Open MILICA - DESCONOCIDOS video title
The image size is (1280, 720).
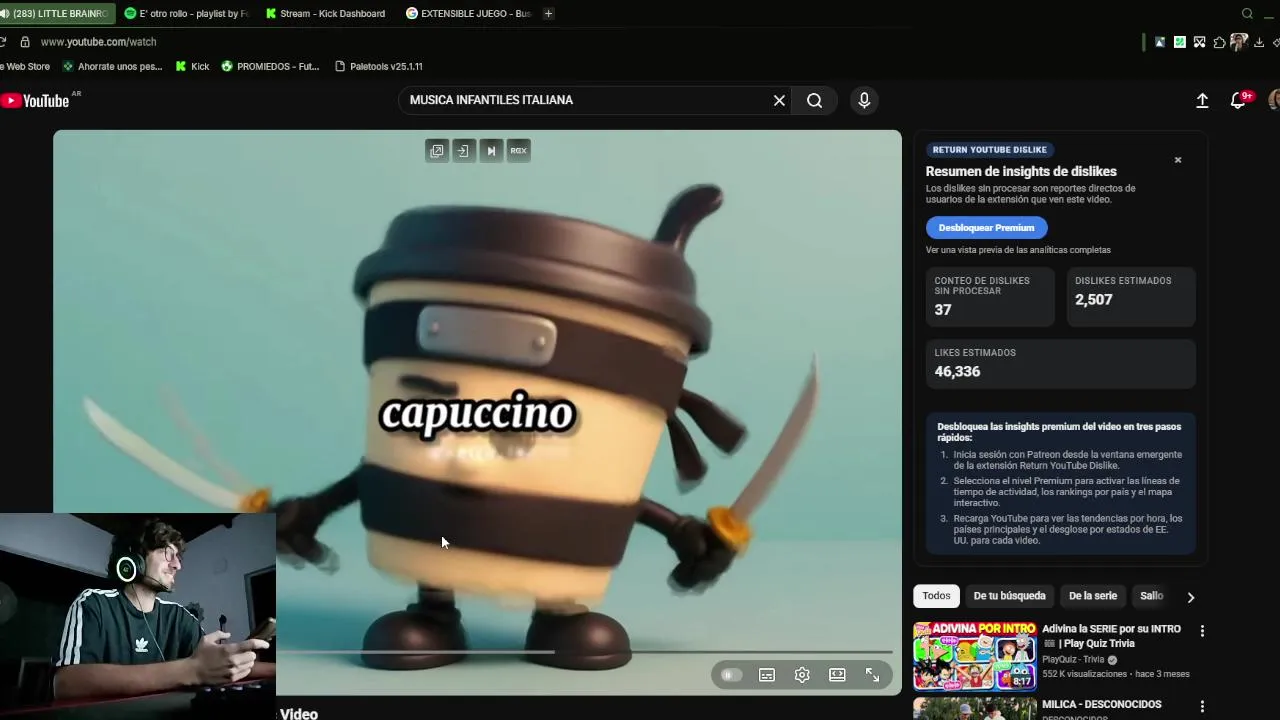[x=1101, y=704]
